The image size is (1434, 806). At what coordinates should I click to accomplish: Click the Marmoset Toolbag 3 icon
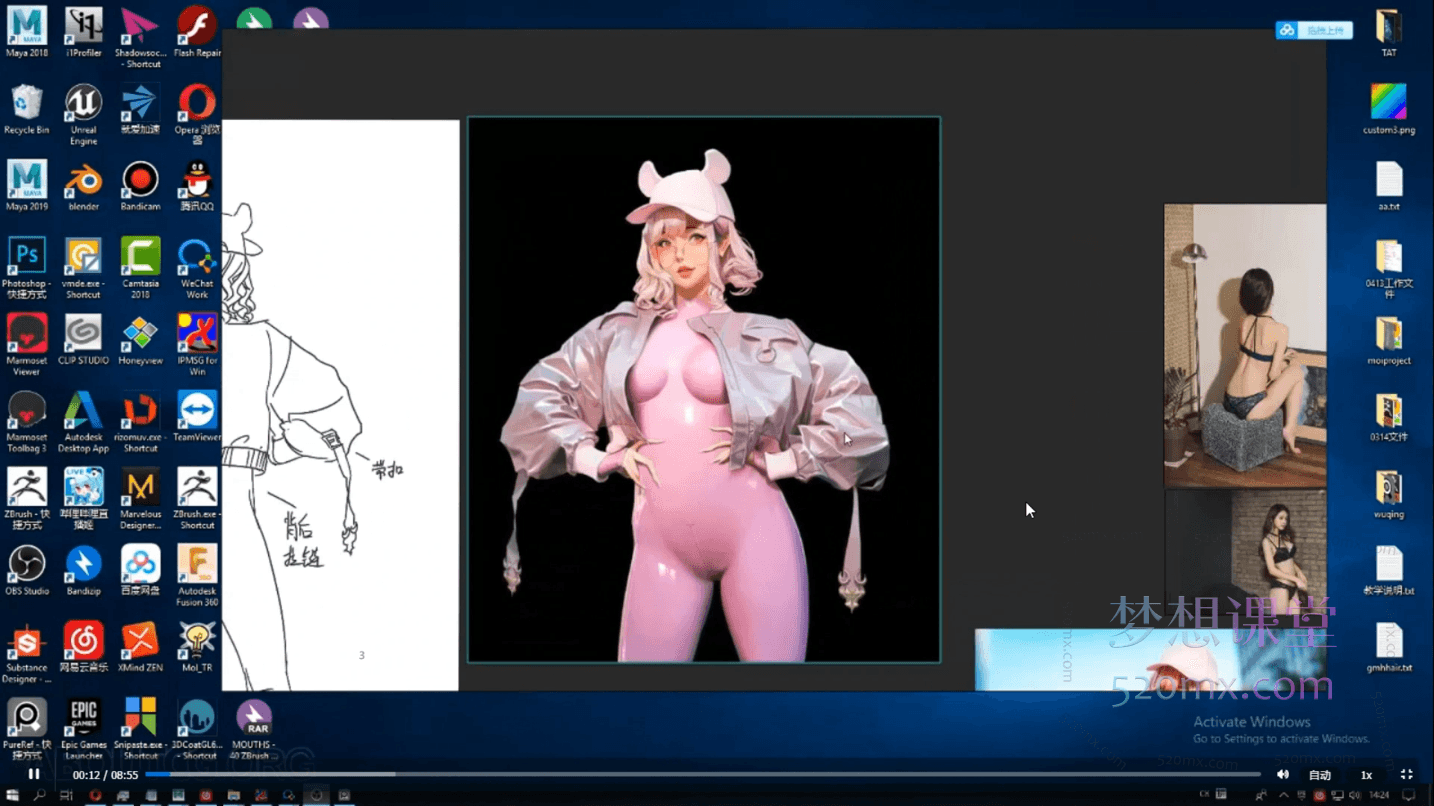(x=27, y=414)
